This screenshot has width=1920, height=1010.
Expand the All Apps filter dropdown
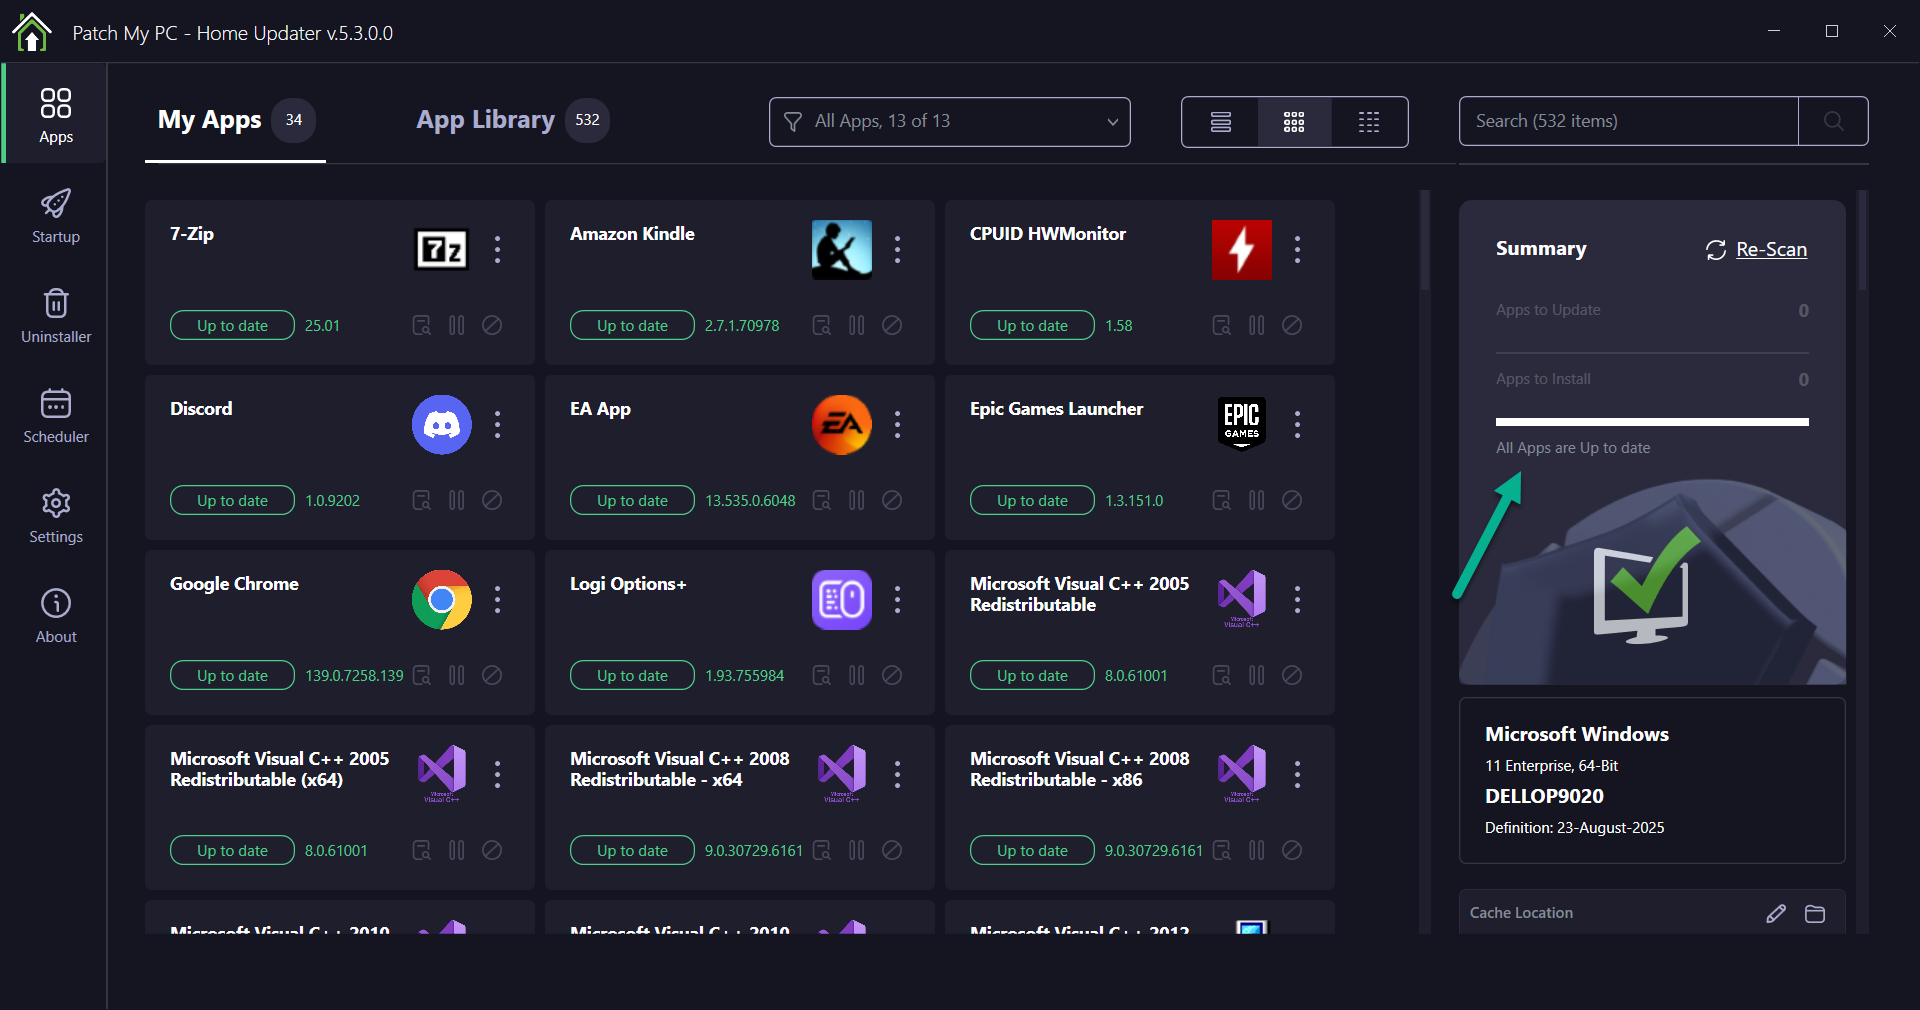(949, 122)
